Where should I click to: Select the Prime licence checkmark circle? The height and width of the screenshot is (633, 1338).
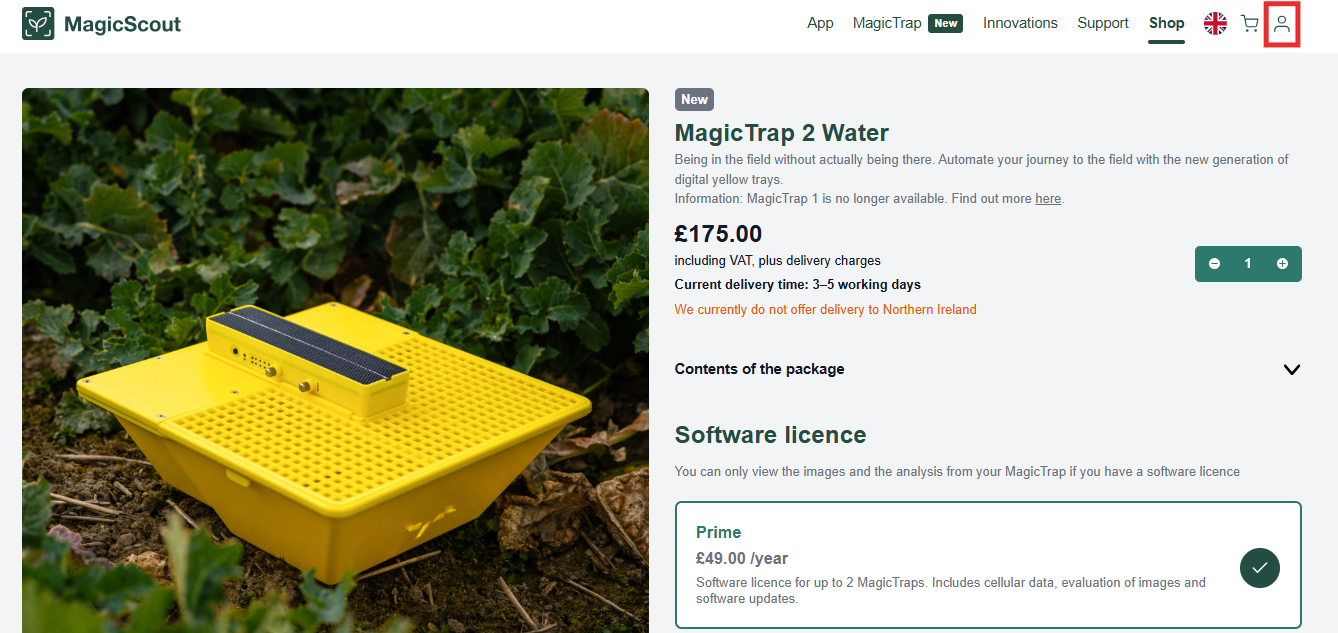click(1260, 567)
